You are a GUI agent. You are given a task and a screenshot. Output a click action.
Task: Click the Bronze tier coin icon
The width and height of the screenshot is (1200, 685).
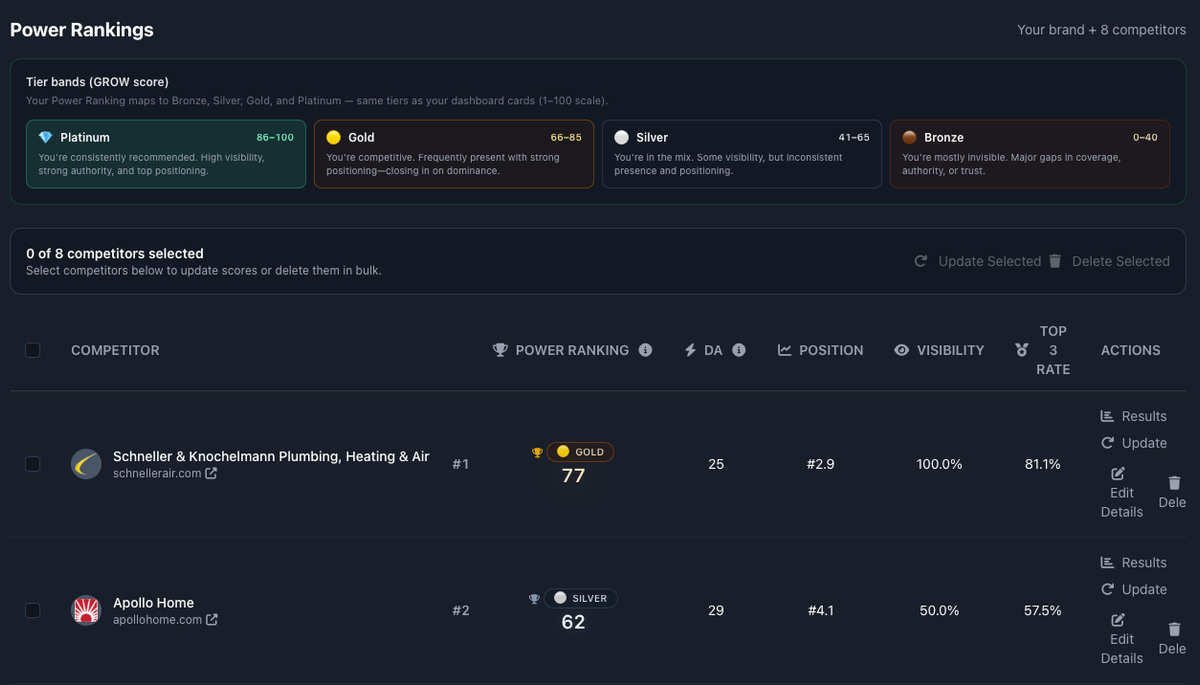(x=909, y=137)
